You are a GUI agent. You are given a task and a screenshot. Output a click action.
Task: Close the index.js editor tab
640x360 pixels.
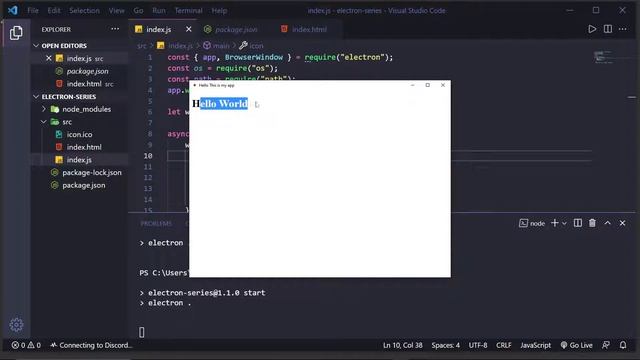[x=189, y=29]
